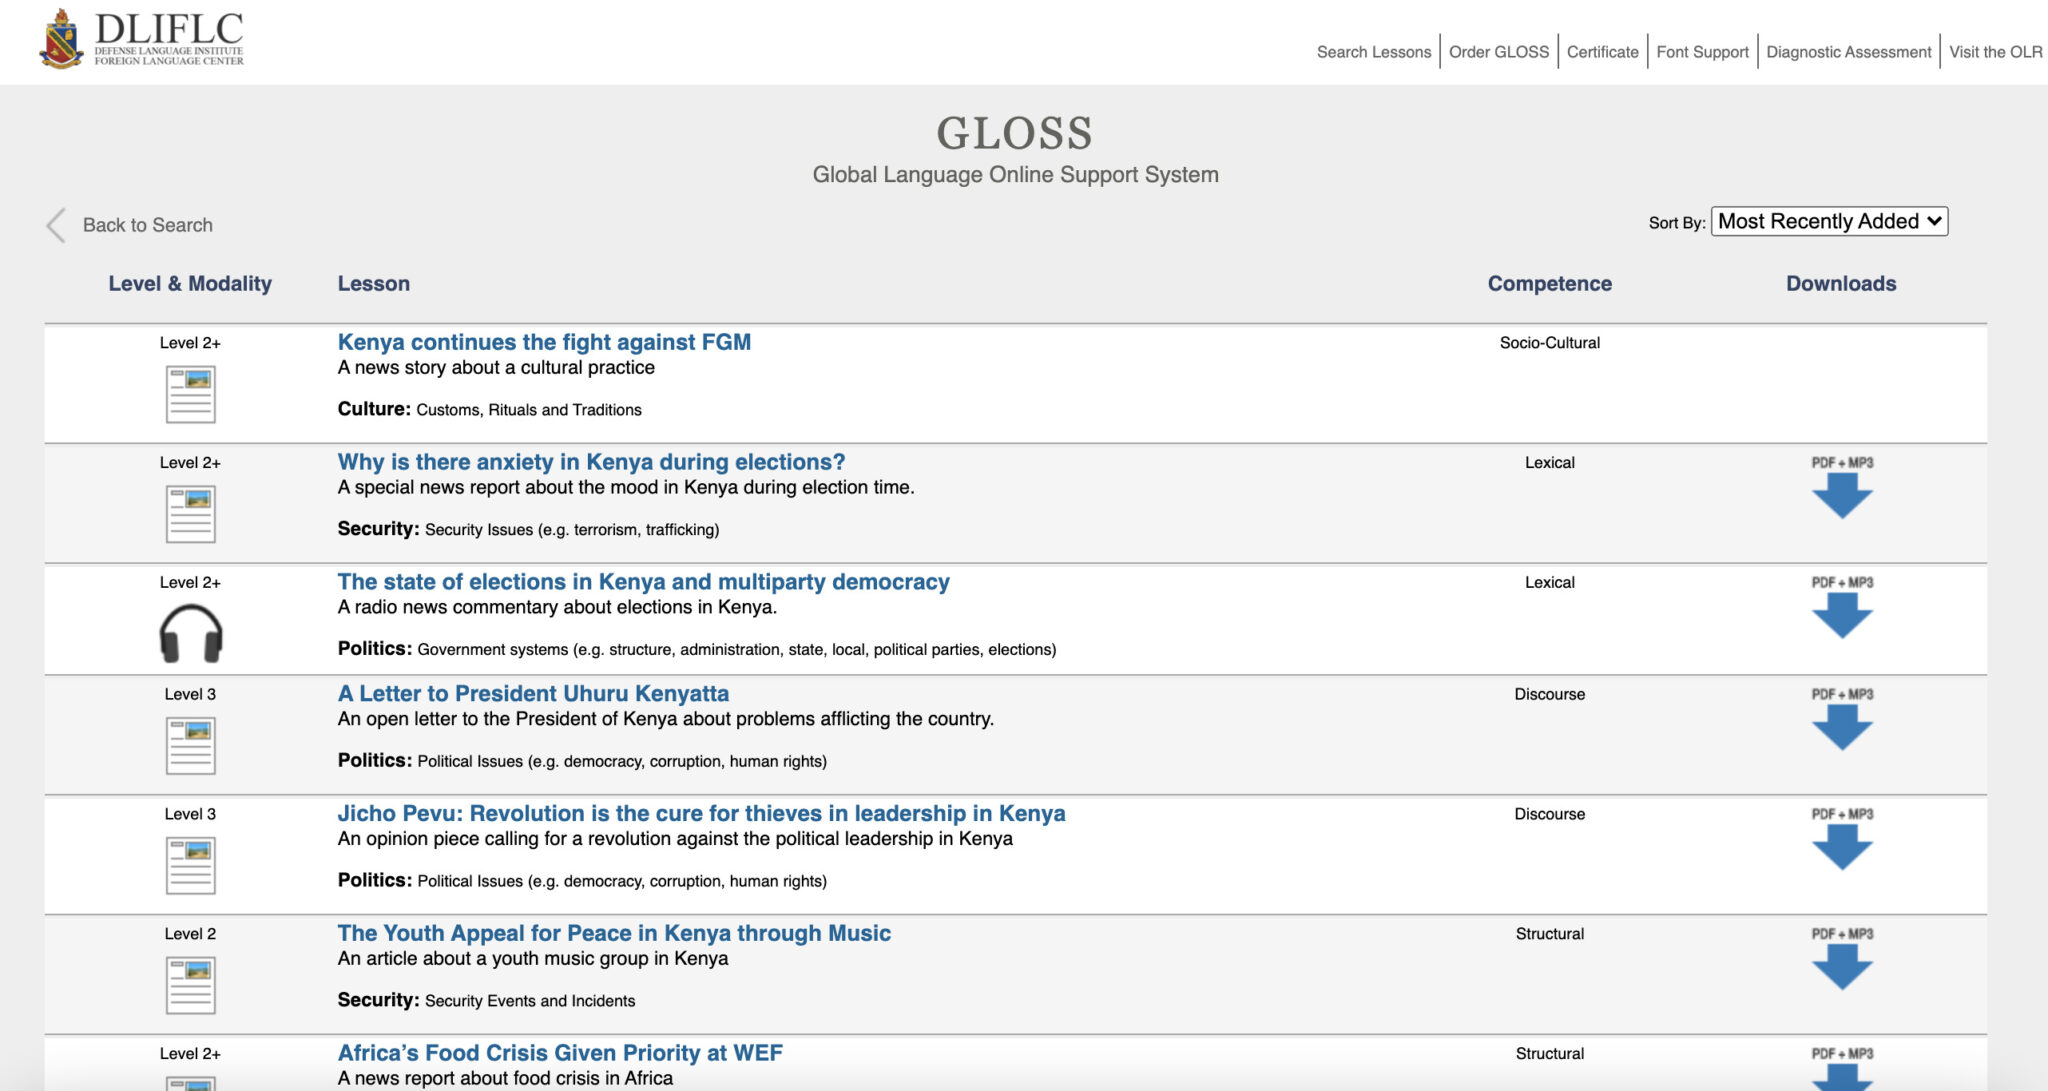Click Politics: Government systems topic text

(x=696, y=649)
